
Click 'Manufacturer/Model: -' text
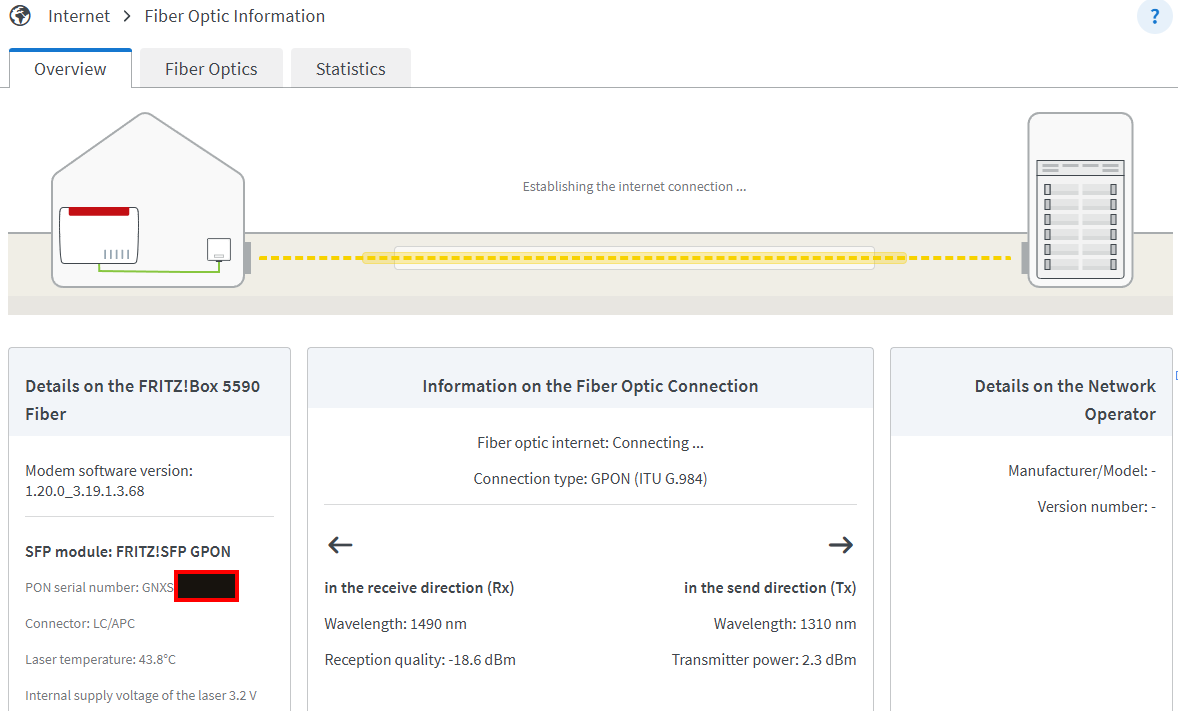pos(1082,470)
